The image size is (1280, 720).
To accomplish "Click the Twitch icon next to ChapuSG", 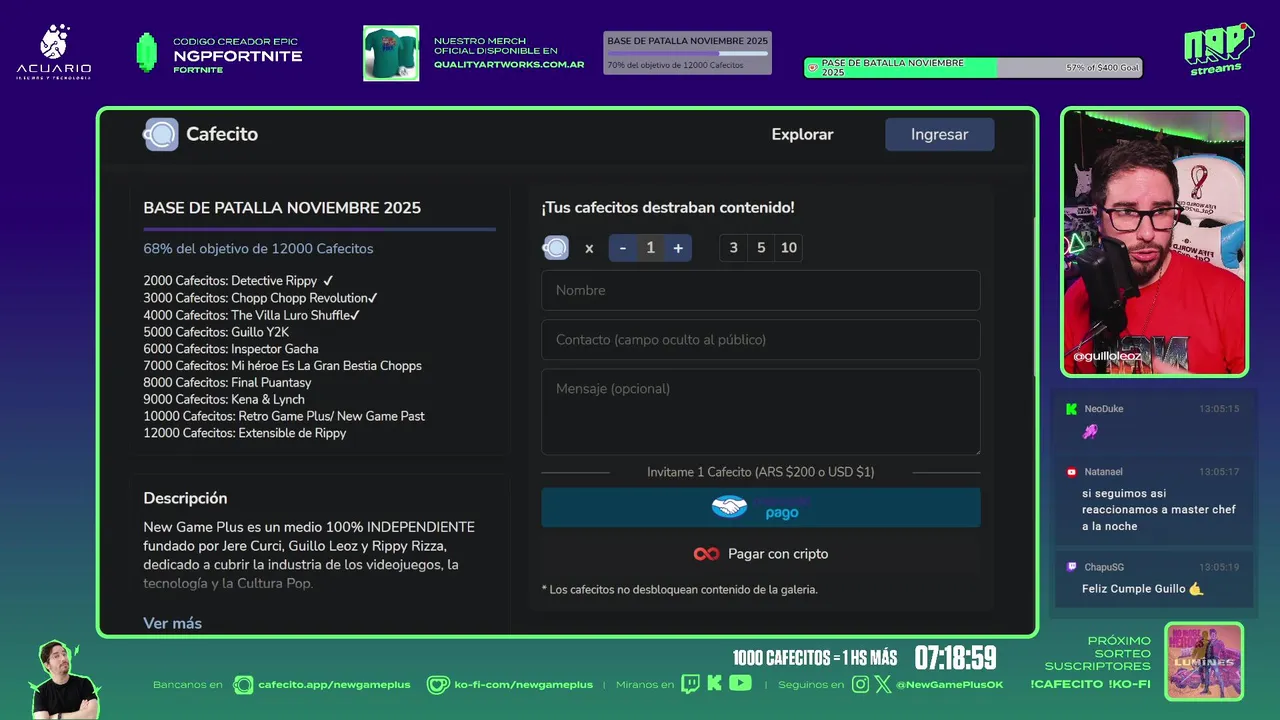I will [x=1071, y=567].
